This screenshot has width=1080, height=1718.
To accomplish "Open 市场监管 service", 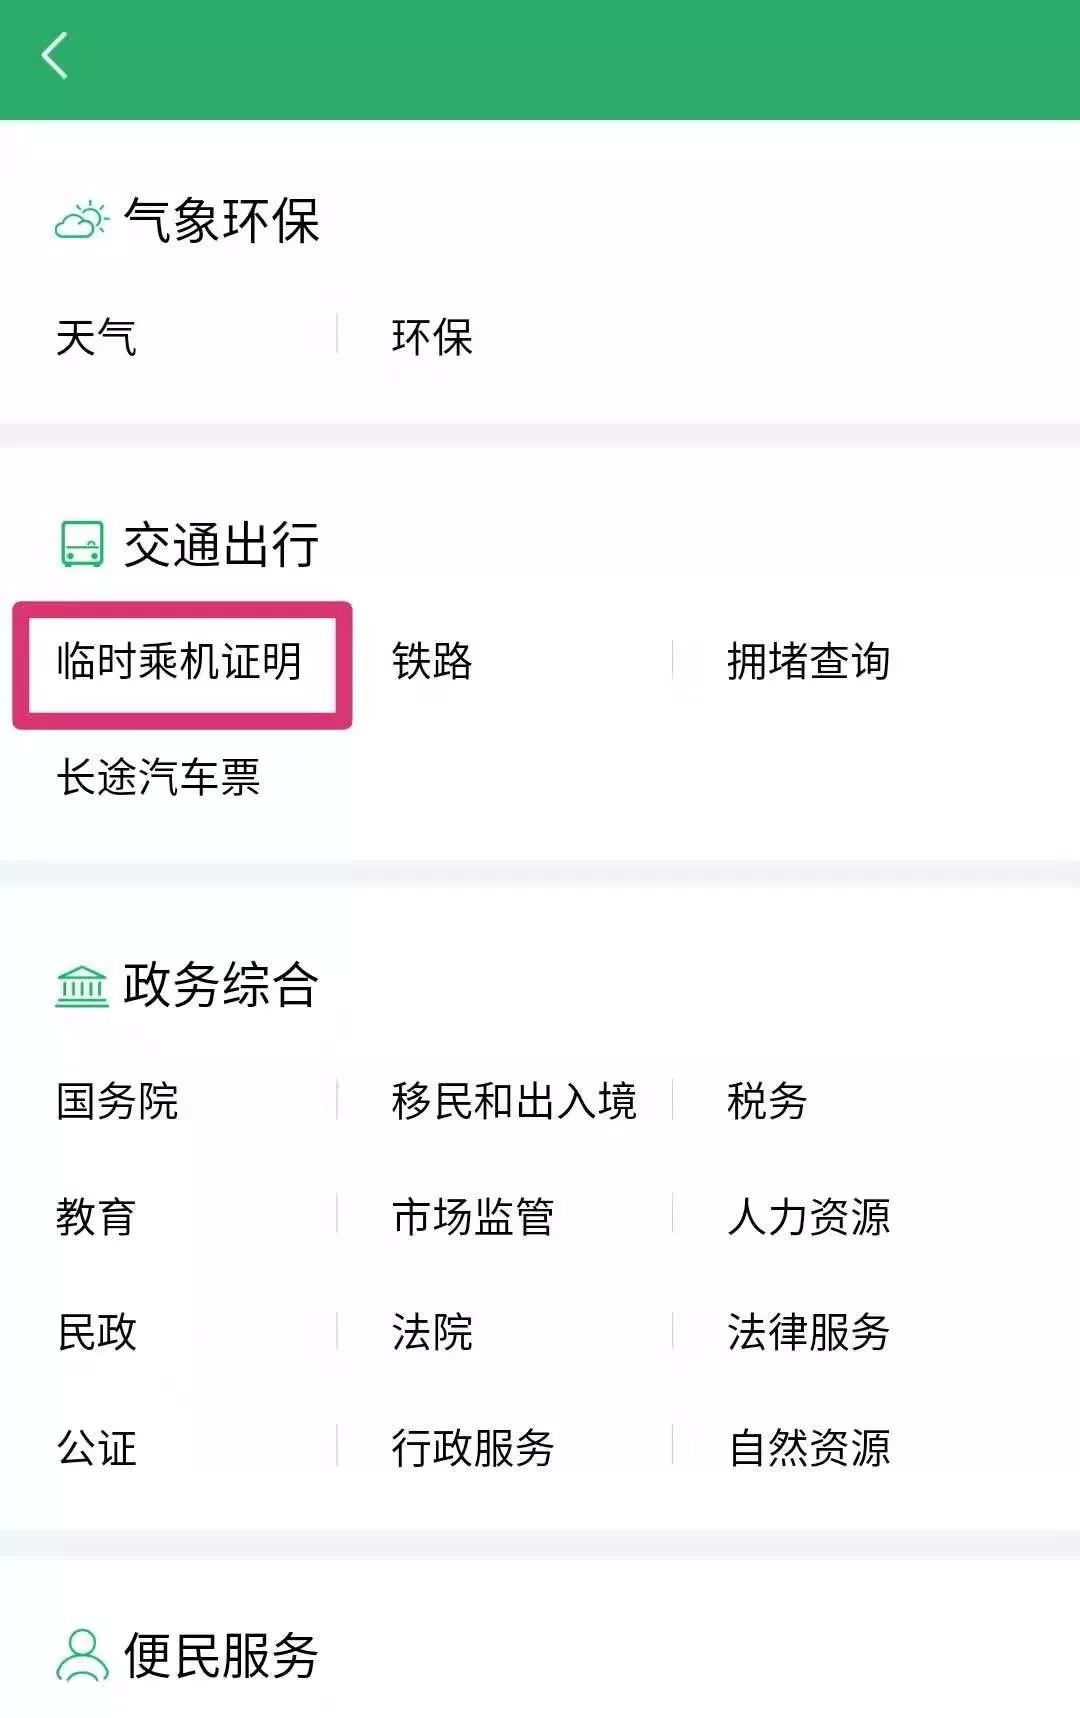I will (473, 1217).
